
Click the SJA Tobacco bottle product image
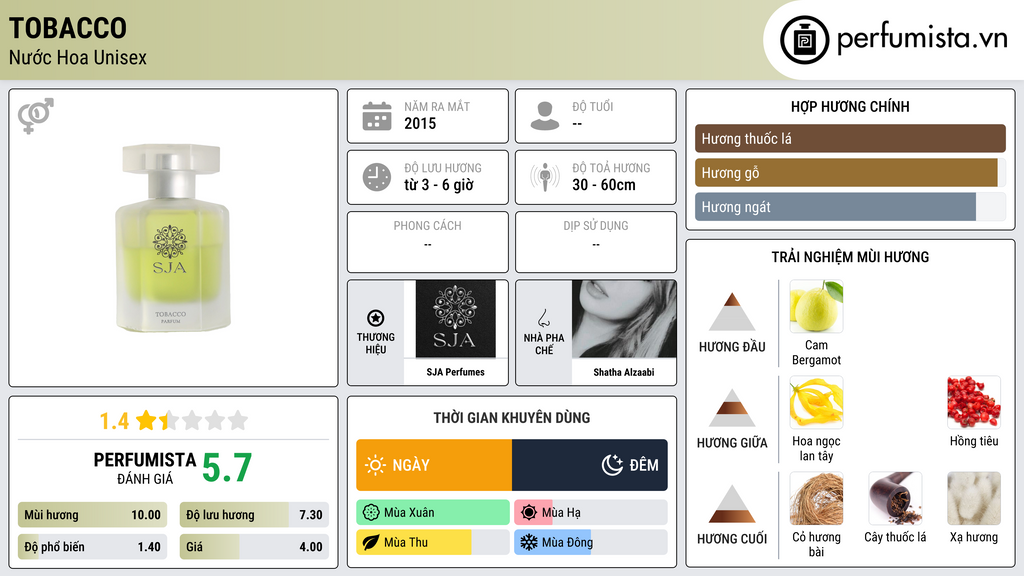[x=172, y=238]
